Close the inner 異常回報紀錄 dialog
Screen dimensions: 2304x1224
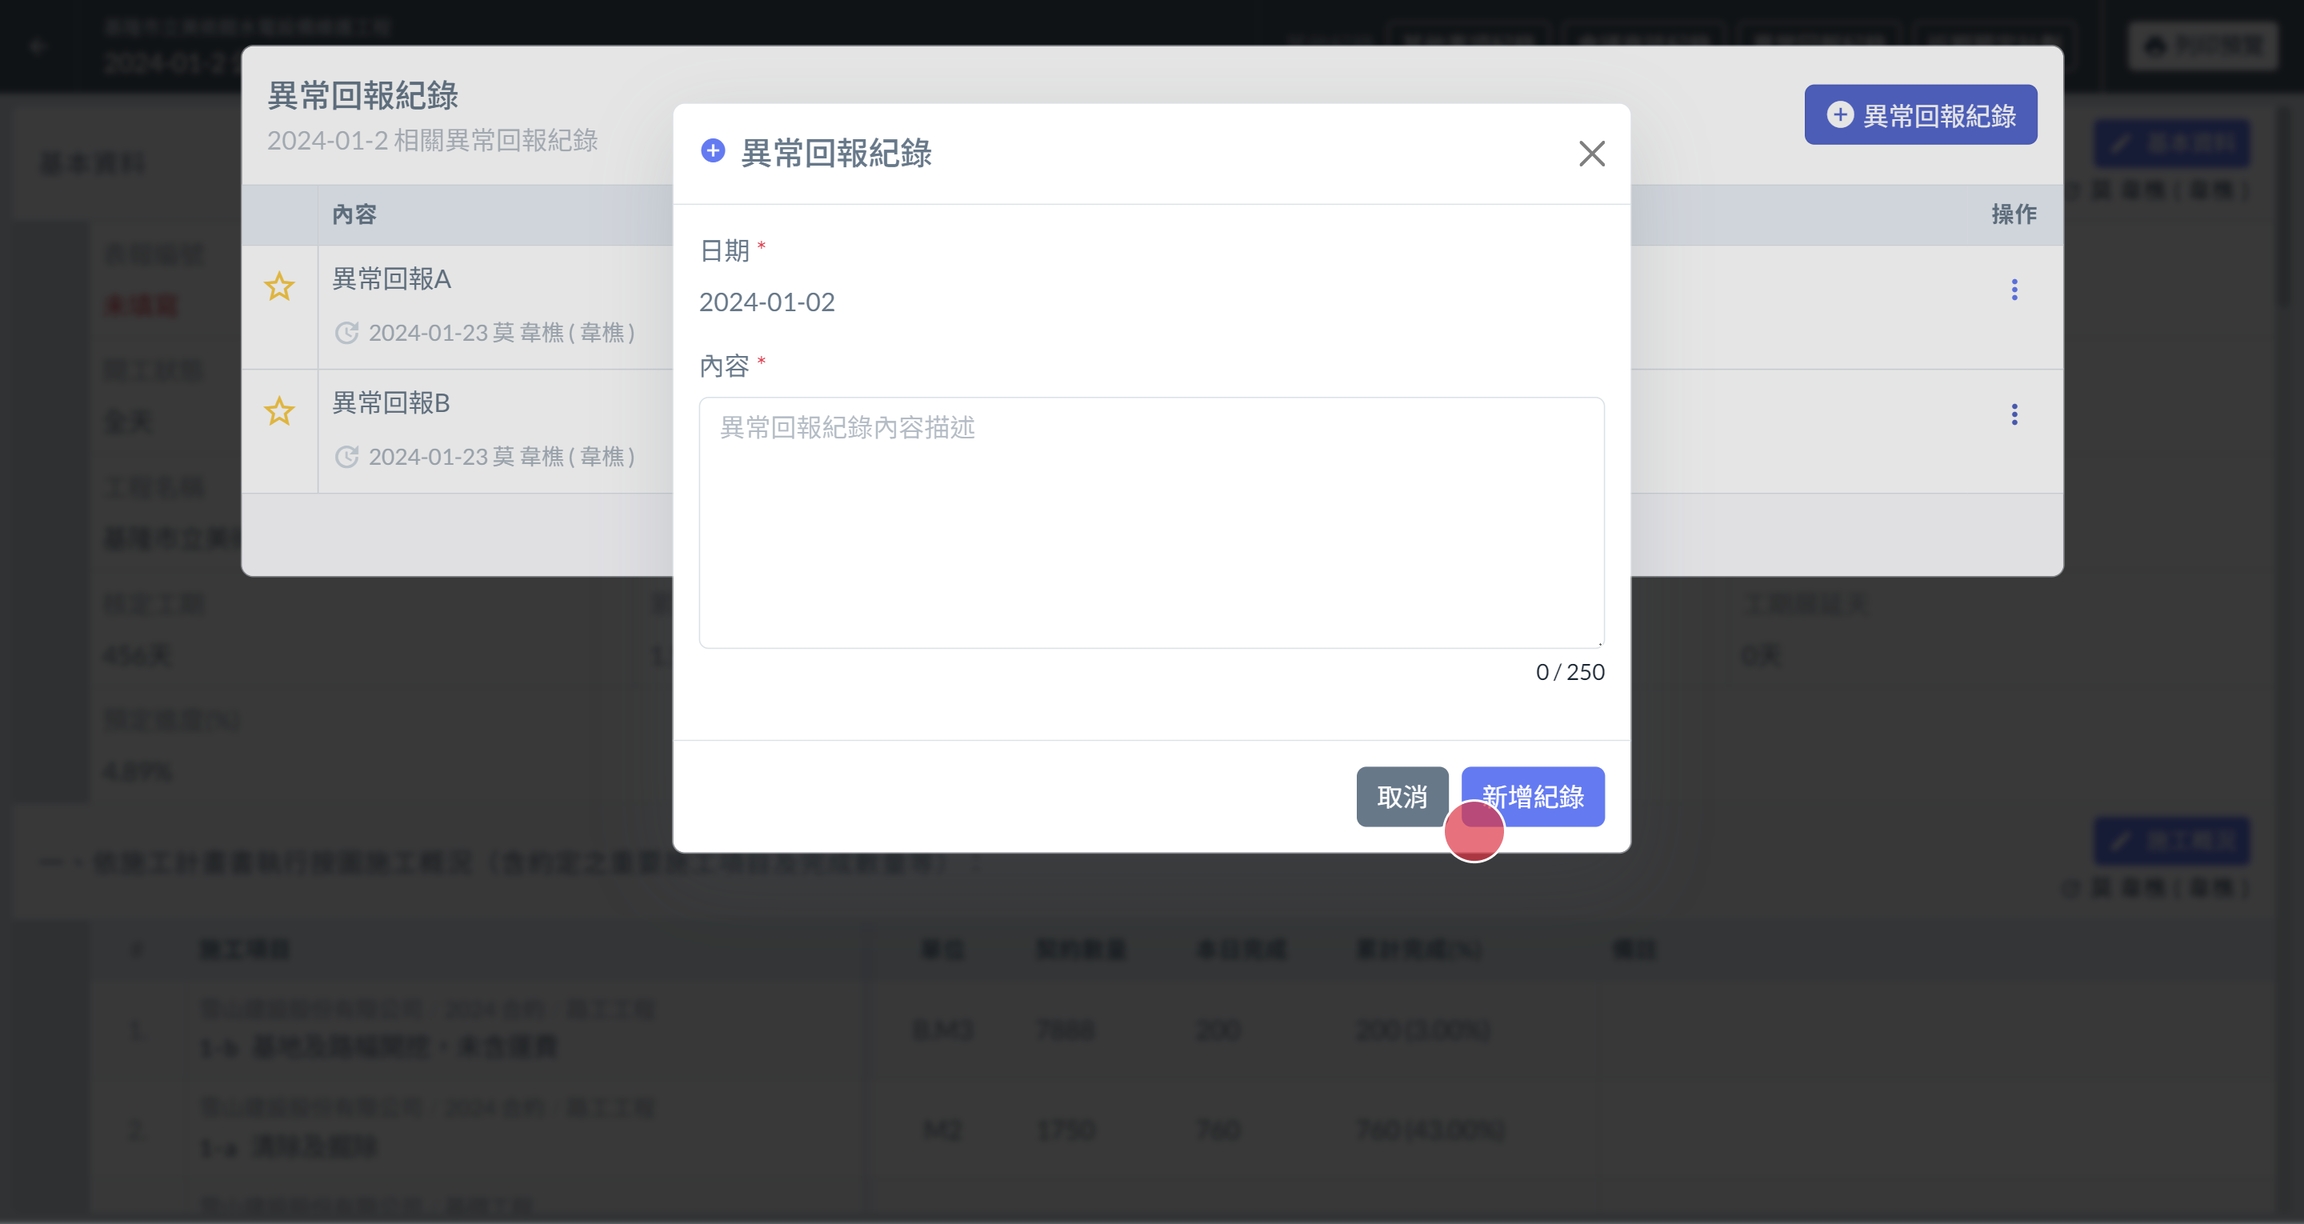tap(1591, 153)
